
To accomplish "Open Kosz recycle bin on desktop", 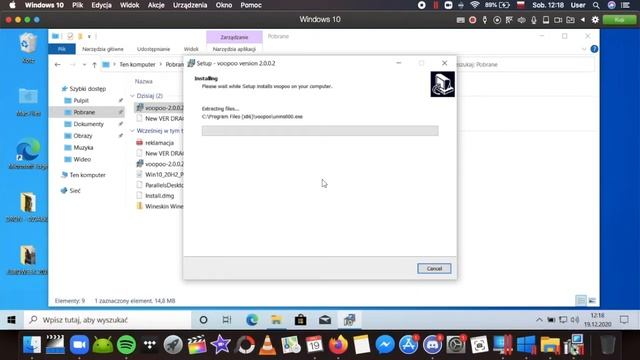I will (x=28, y=48).
